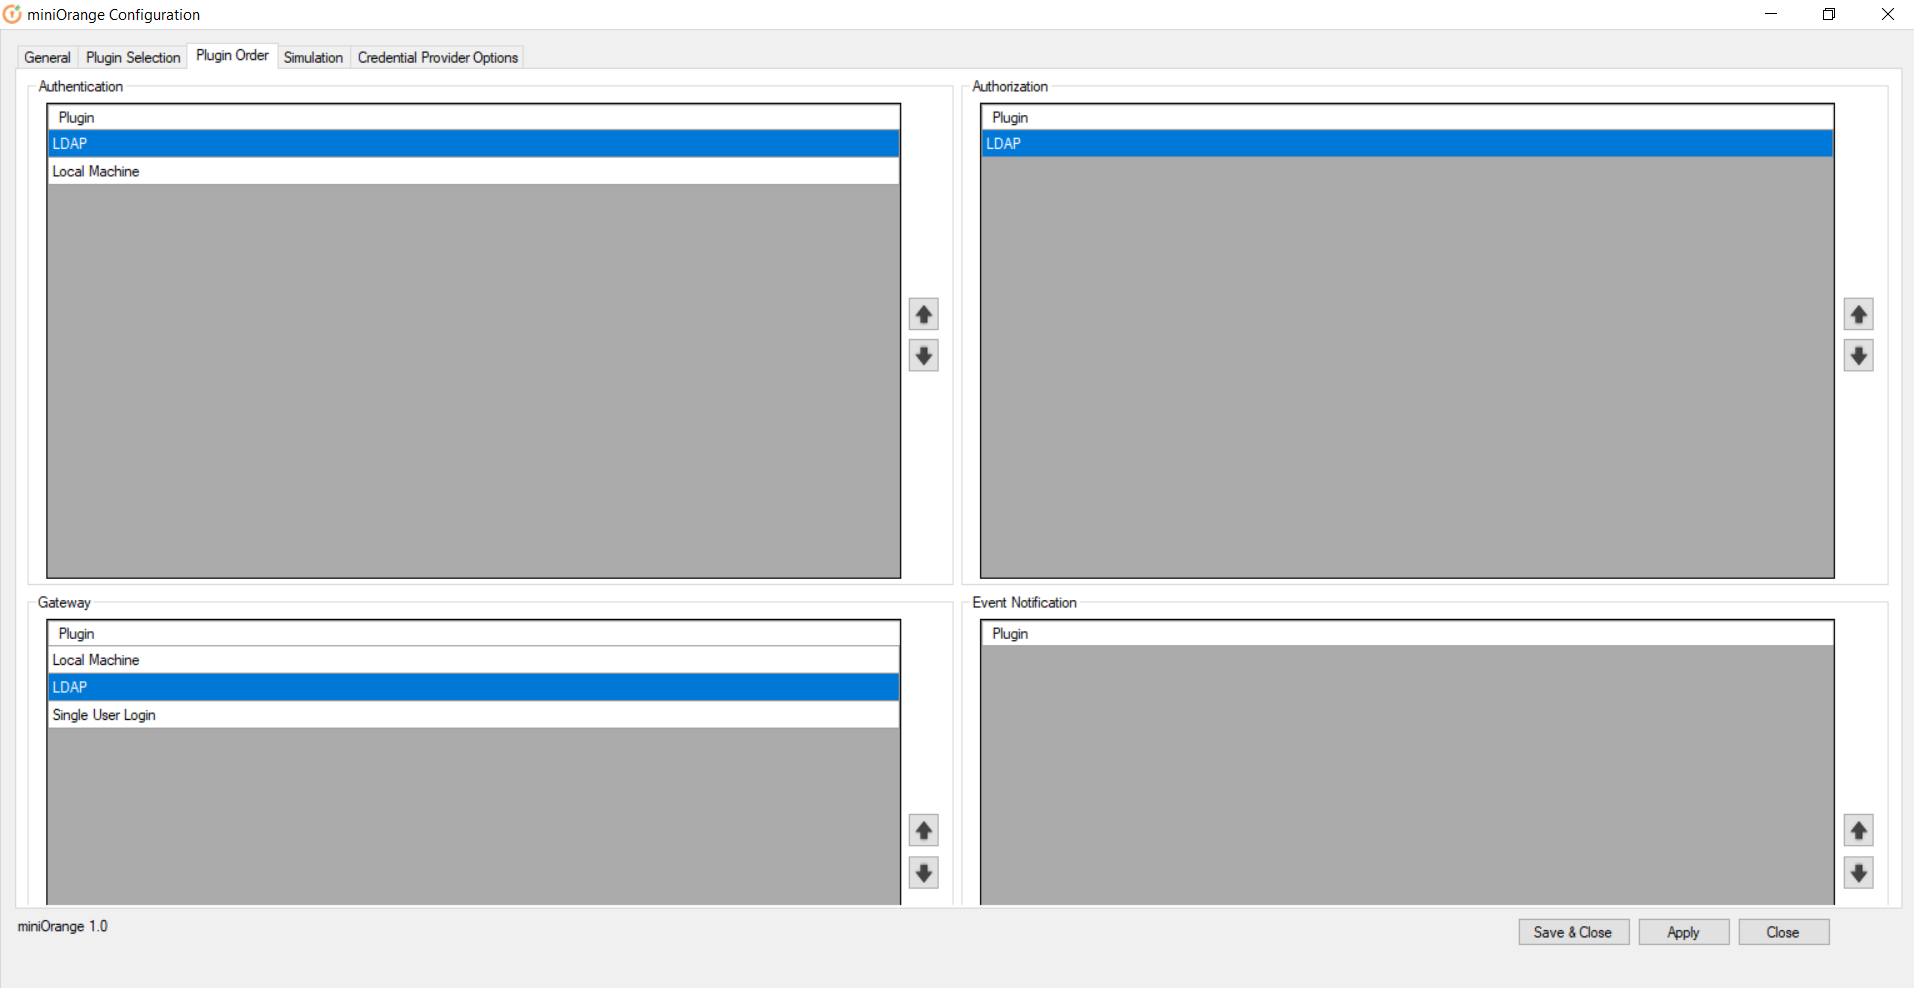This screenshot has width=1914, height=988.
Task: Select Single User Login in Gateway list
Action: coord(474,715)
